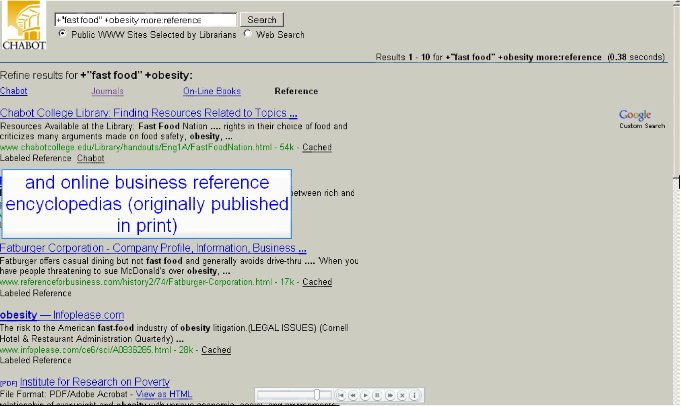Open Chabot College Library Finding Resources result
The image size is (681, 406).
[149, 113]
